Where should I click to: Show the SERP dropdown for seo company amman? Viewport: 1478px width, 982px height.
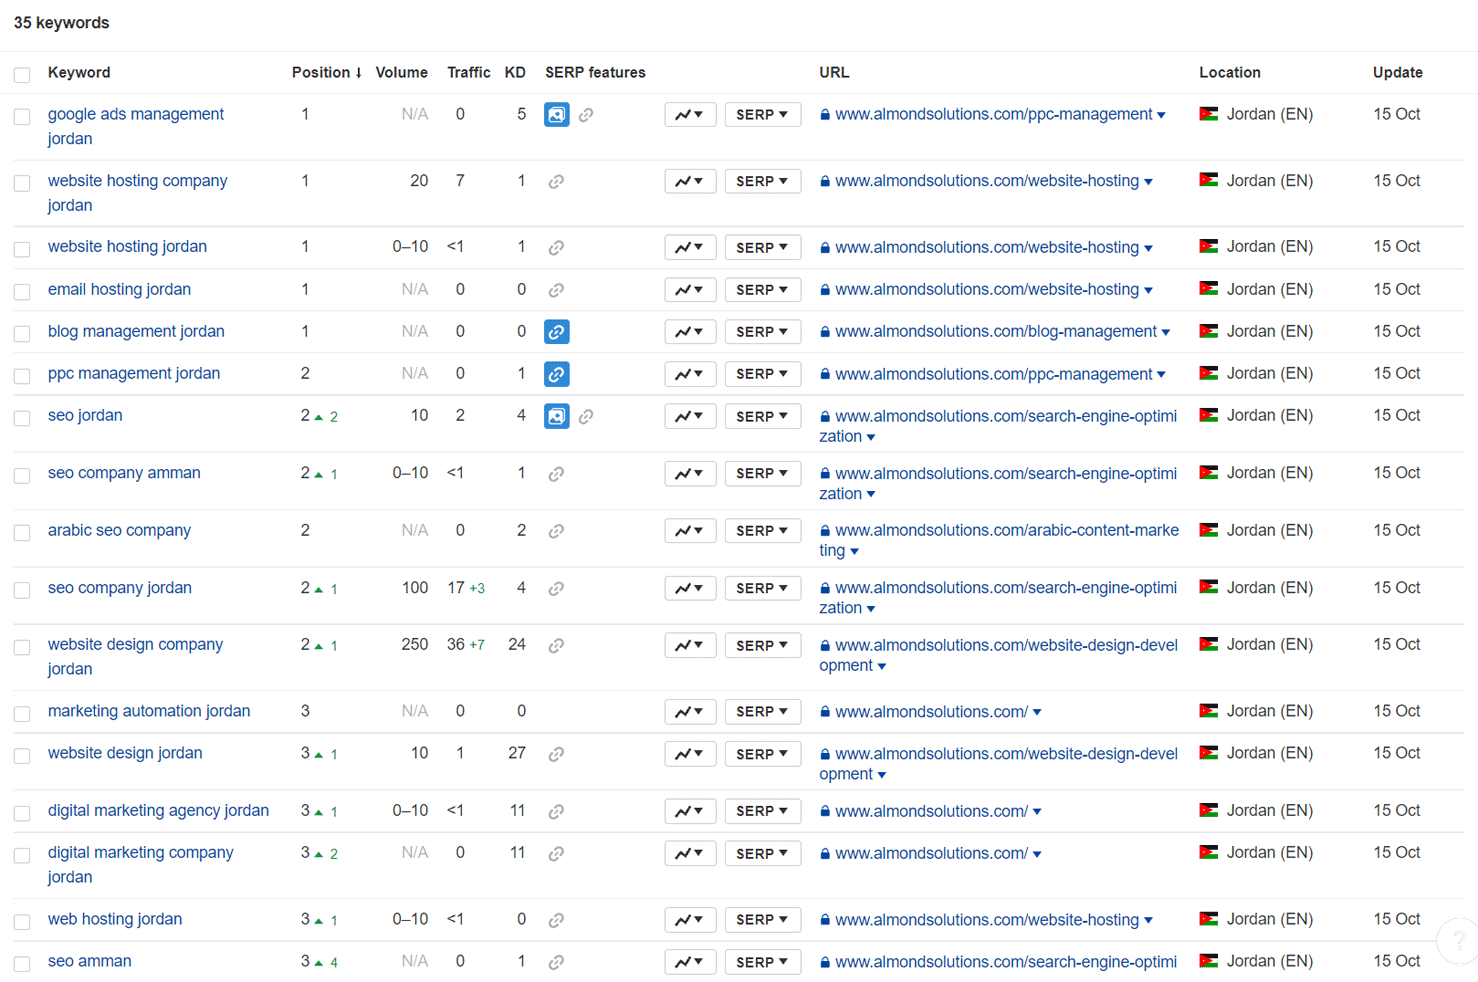[763, 474]
